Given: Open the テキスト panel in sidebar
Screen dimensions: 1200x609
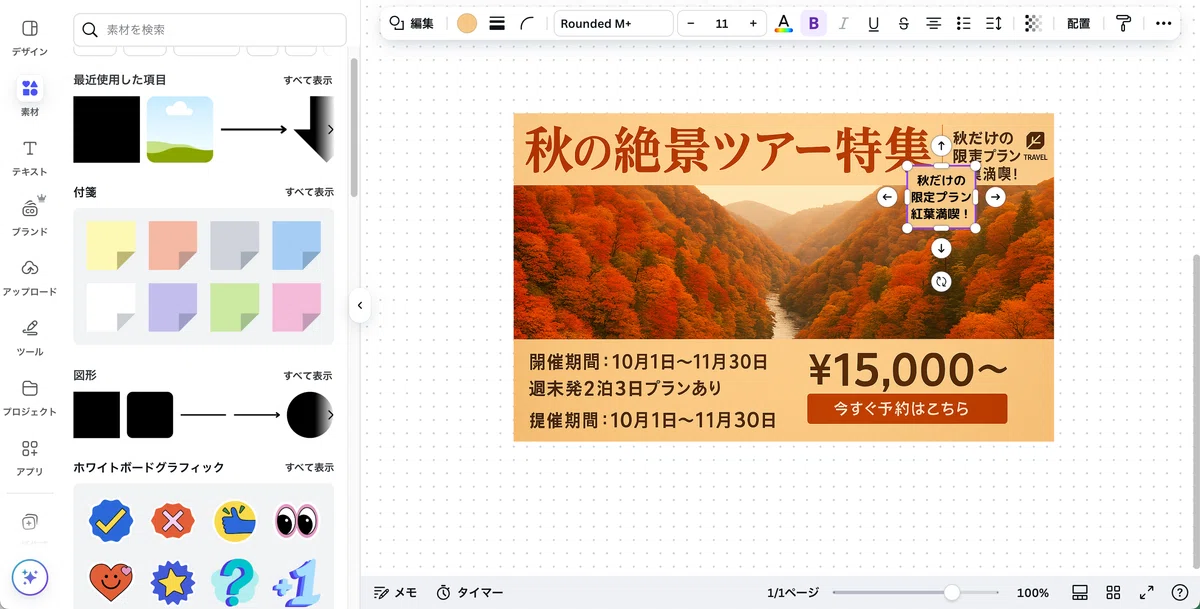Looking at the screenshot, I should (x=29, y=158).
